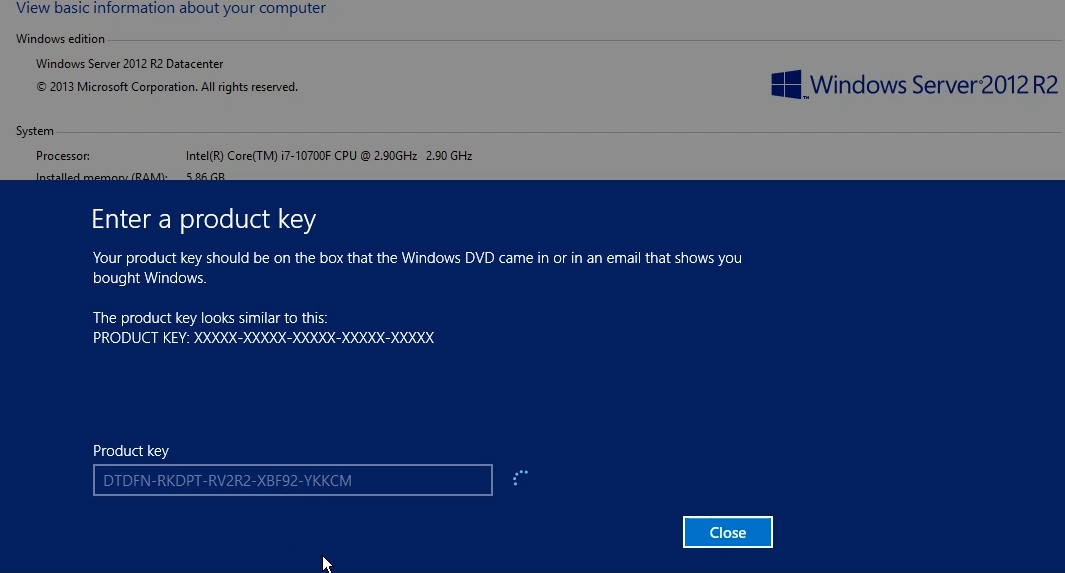Click the 'System' section label
Screen dimensions: 1065x573
(35, 131)
